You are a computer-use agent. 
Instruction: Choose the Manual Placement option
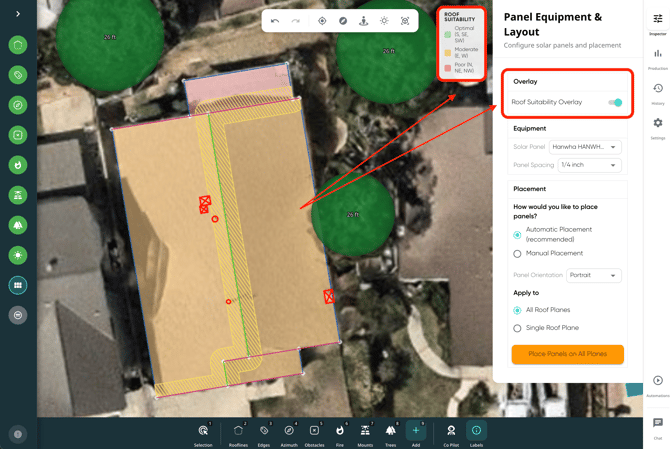517,254
